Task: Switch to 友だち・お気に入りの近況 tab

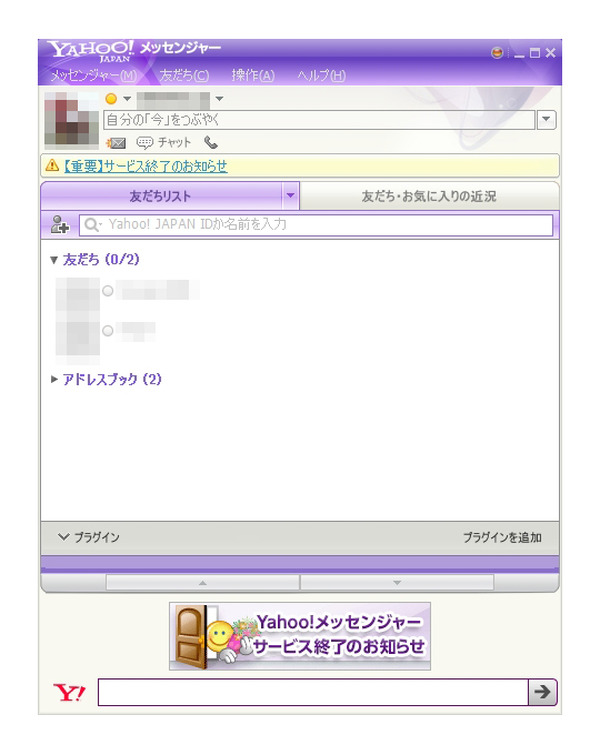Action: point(429,196)
